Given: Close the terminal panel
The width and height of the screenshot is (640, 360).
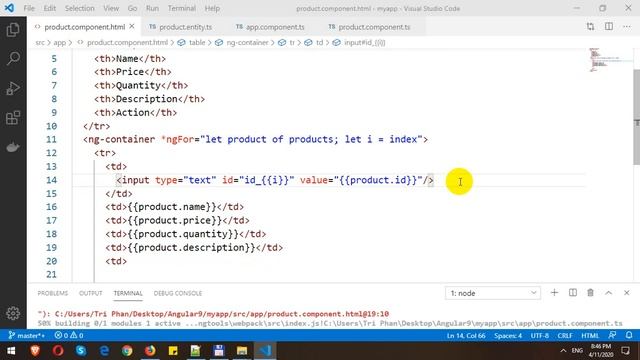Looking at the screenshot, I should pos(627,293).
